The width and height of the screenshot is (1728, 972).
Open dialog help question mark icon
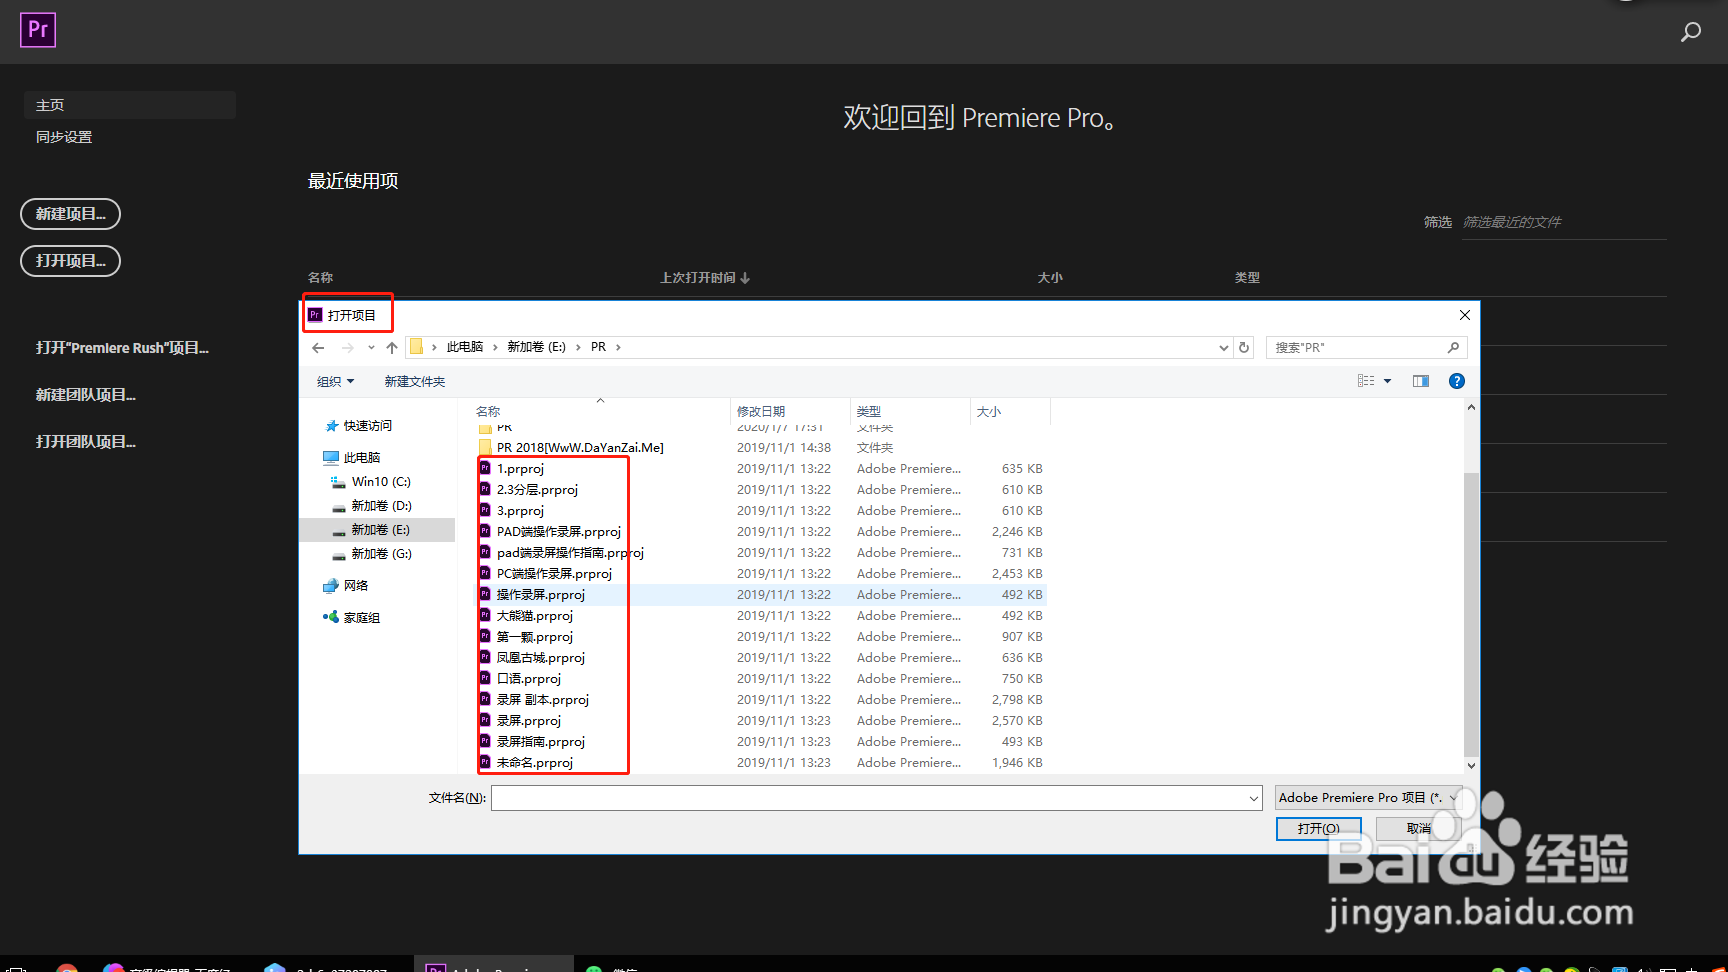(x=1457, y=381)
